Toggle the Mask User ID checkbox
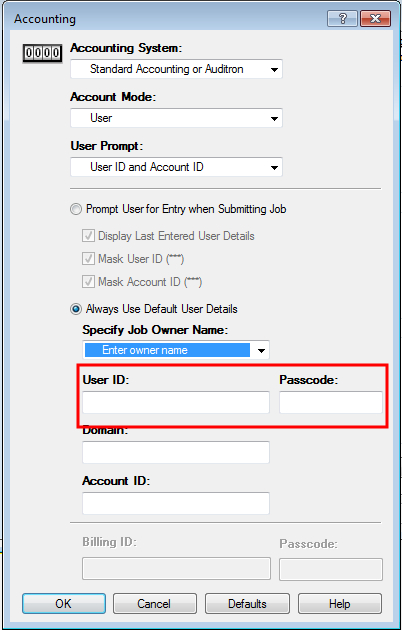The height and width of the screenshot is (630, 402). (88, 259)
